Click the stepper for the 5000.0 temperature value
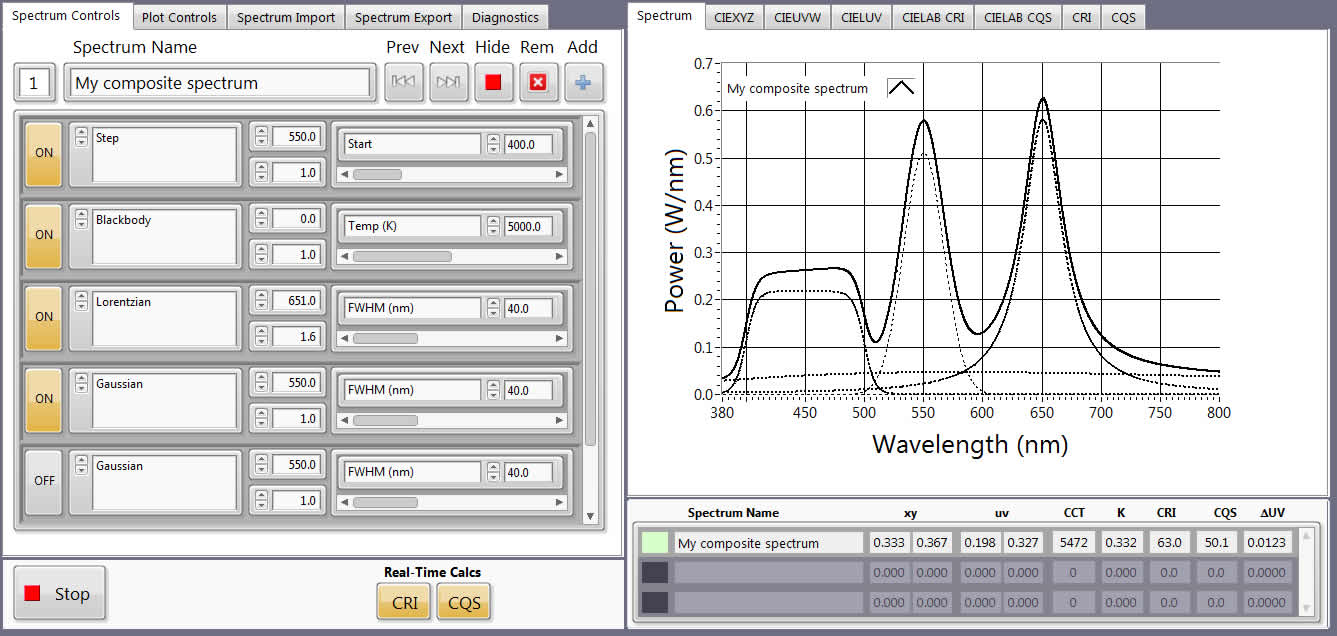Viewport: 1337px width, 636px height. coord(493,226)
